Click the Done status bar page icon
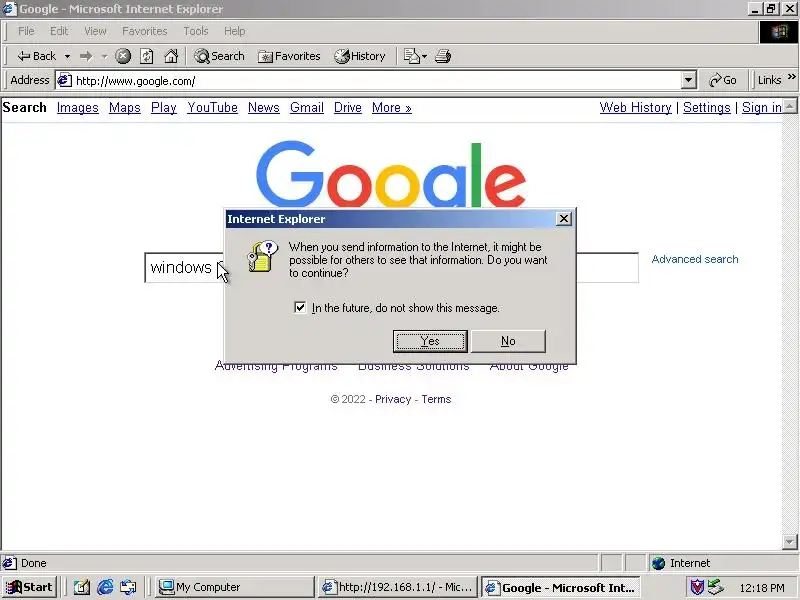The height and width of the screenshot is (600, 800). click(9, 563)
